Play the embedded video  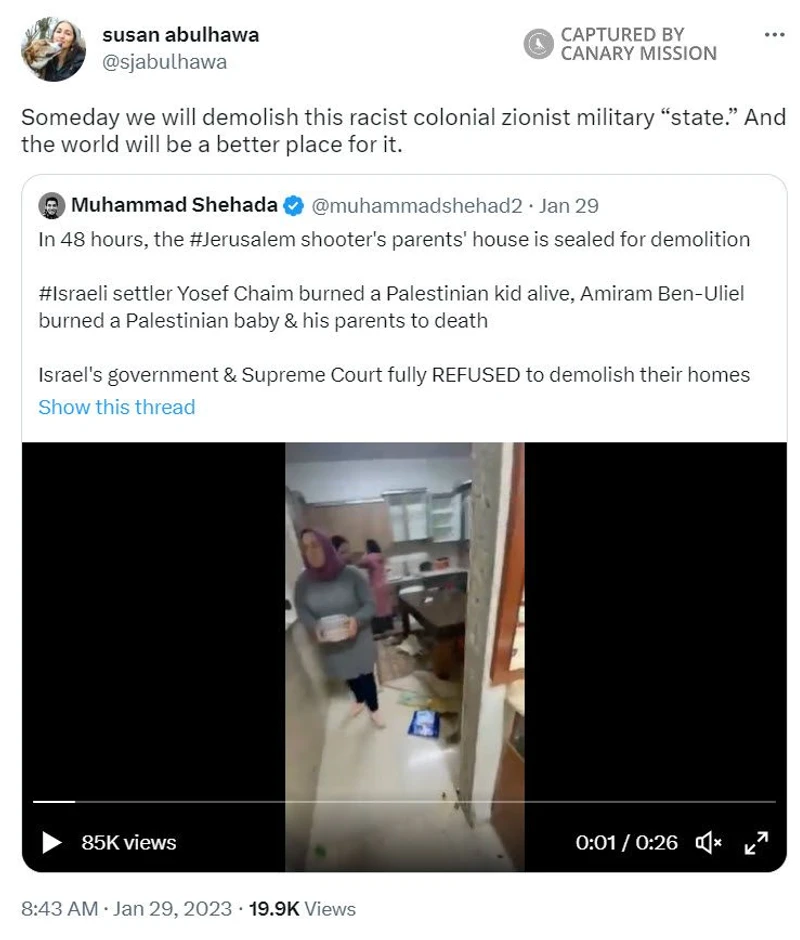pyautogui.click(x=52, y=842)
